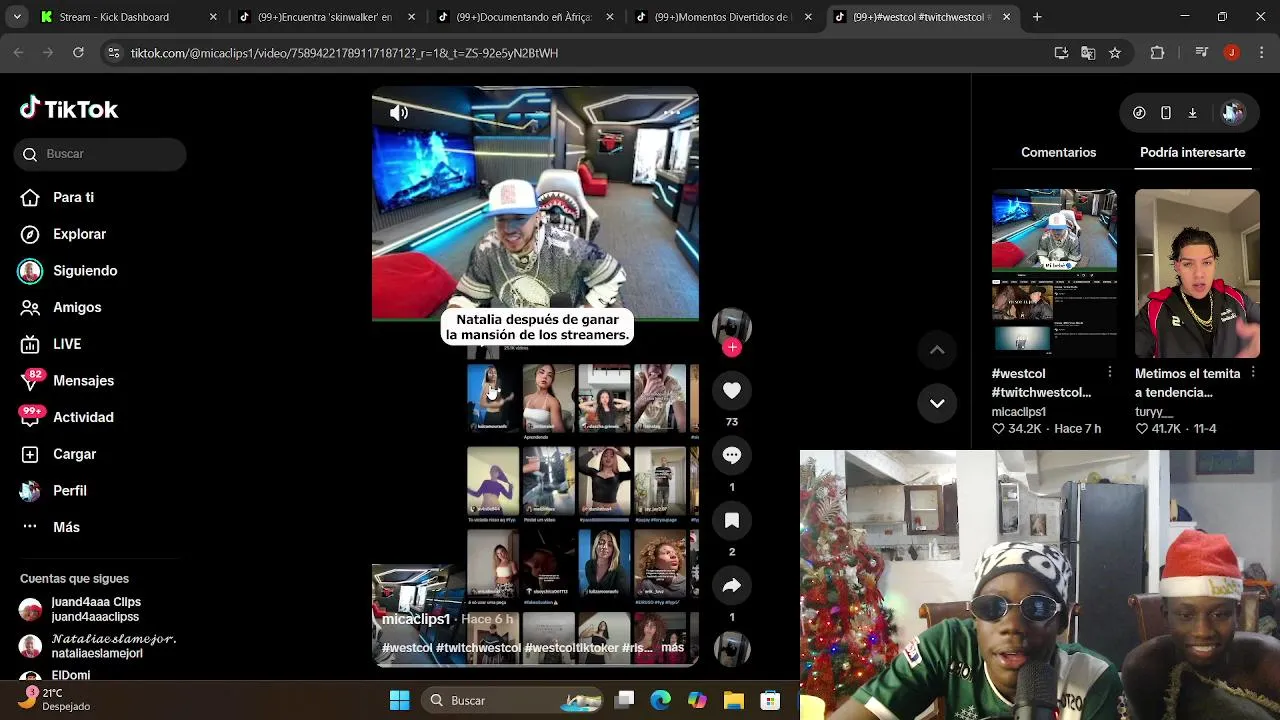Click the turyy__ author name under the recommendation
This screenshot has height=720, width=1280.
[1154, 411]
